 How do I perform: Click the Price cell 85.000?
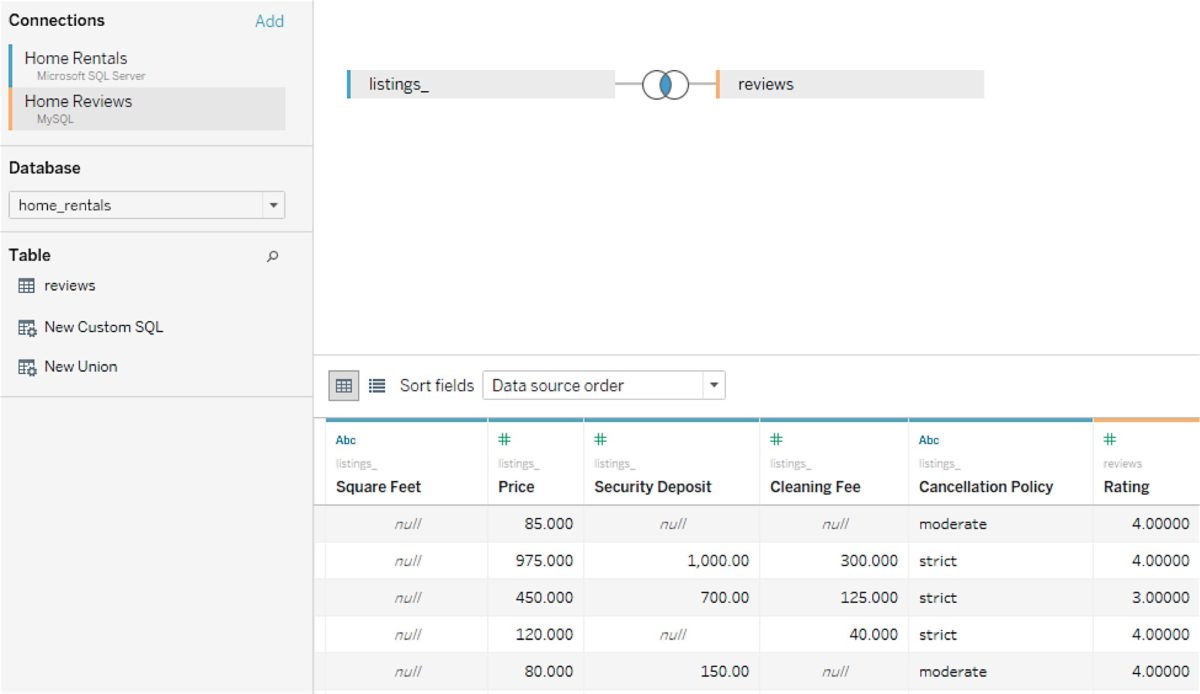click(x=536, y=524)
